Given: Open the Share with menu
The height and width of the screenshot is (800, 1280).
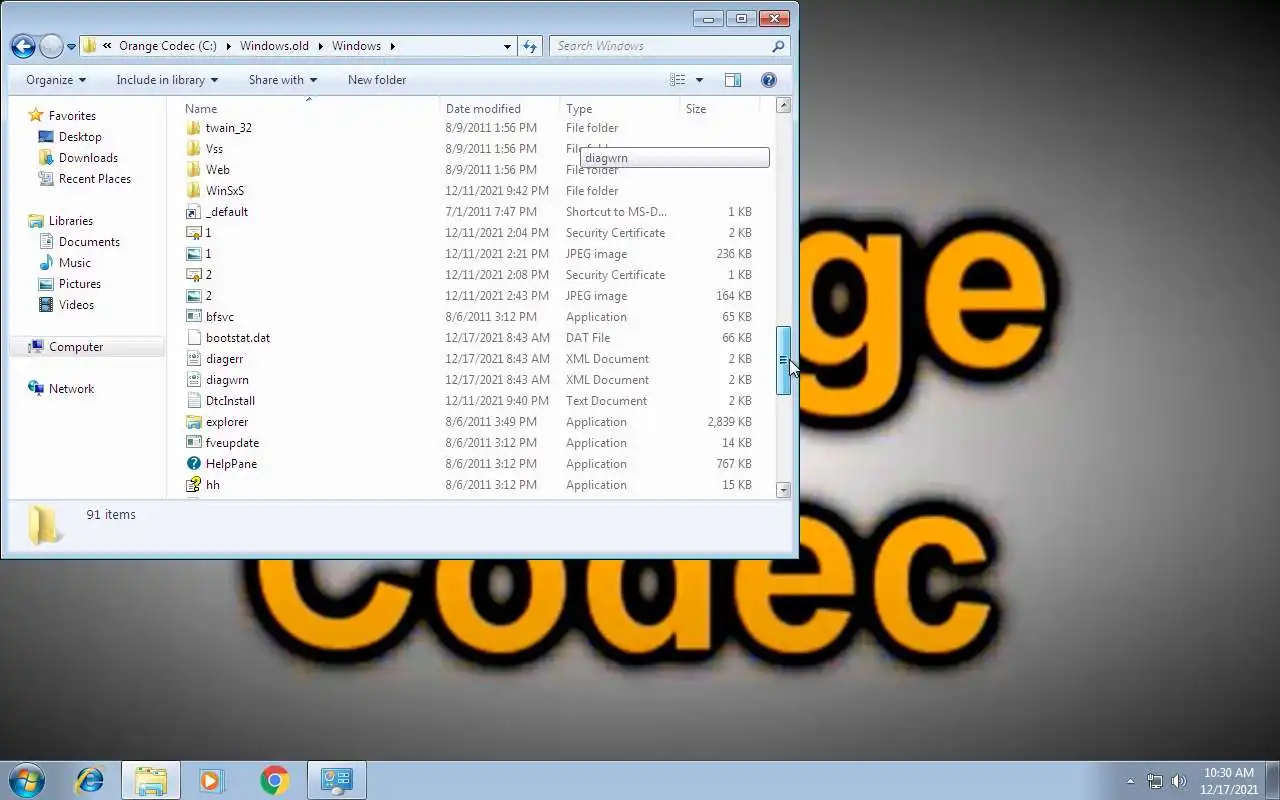Looking at the screenshot, I should coord(283,80).
